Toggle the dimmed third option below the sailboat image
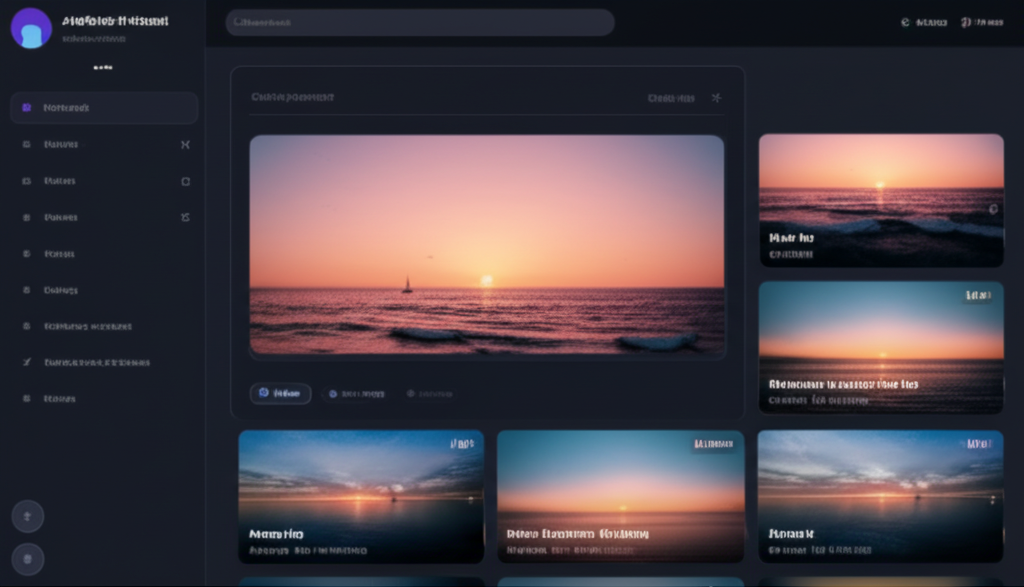This screenshot has width=1024, height=587. tap(430, 394)
